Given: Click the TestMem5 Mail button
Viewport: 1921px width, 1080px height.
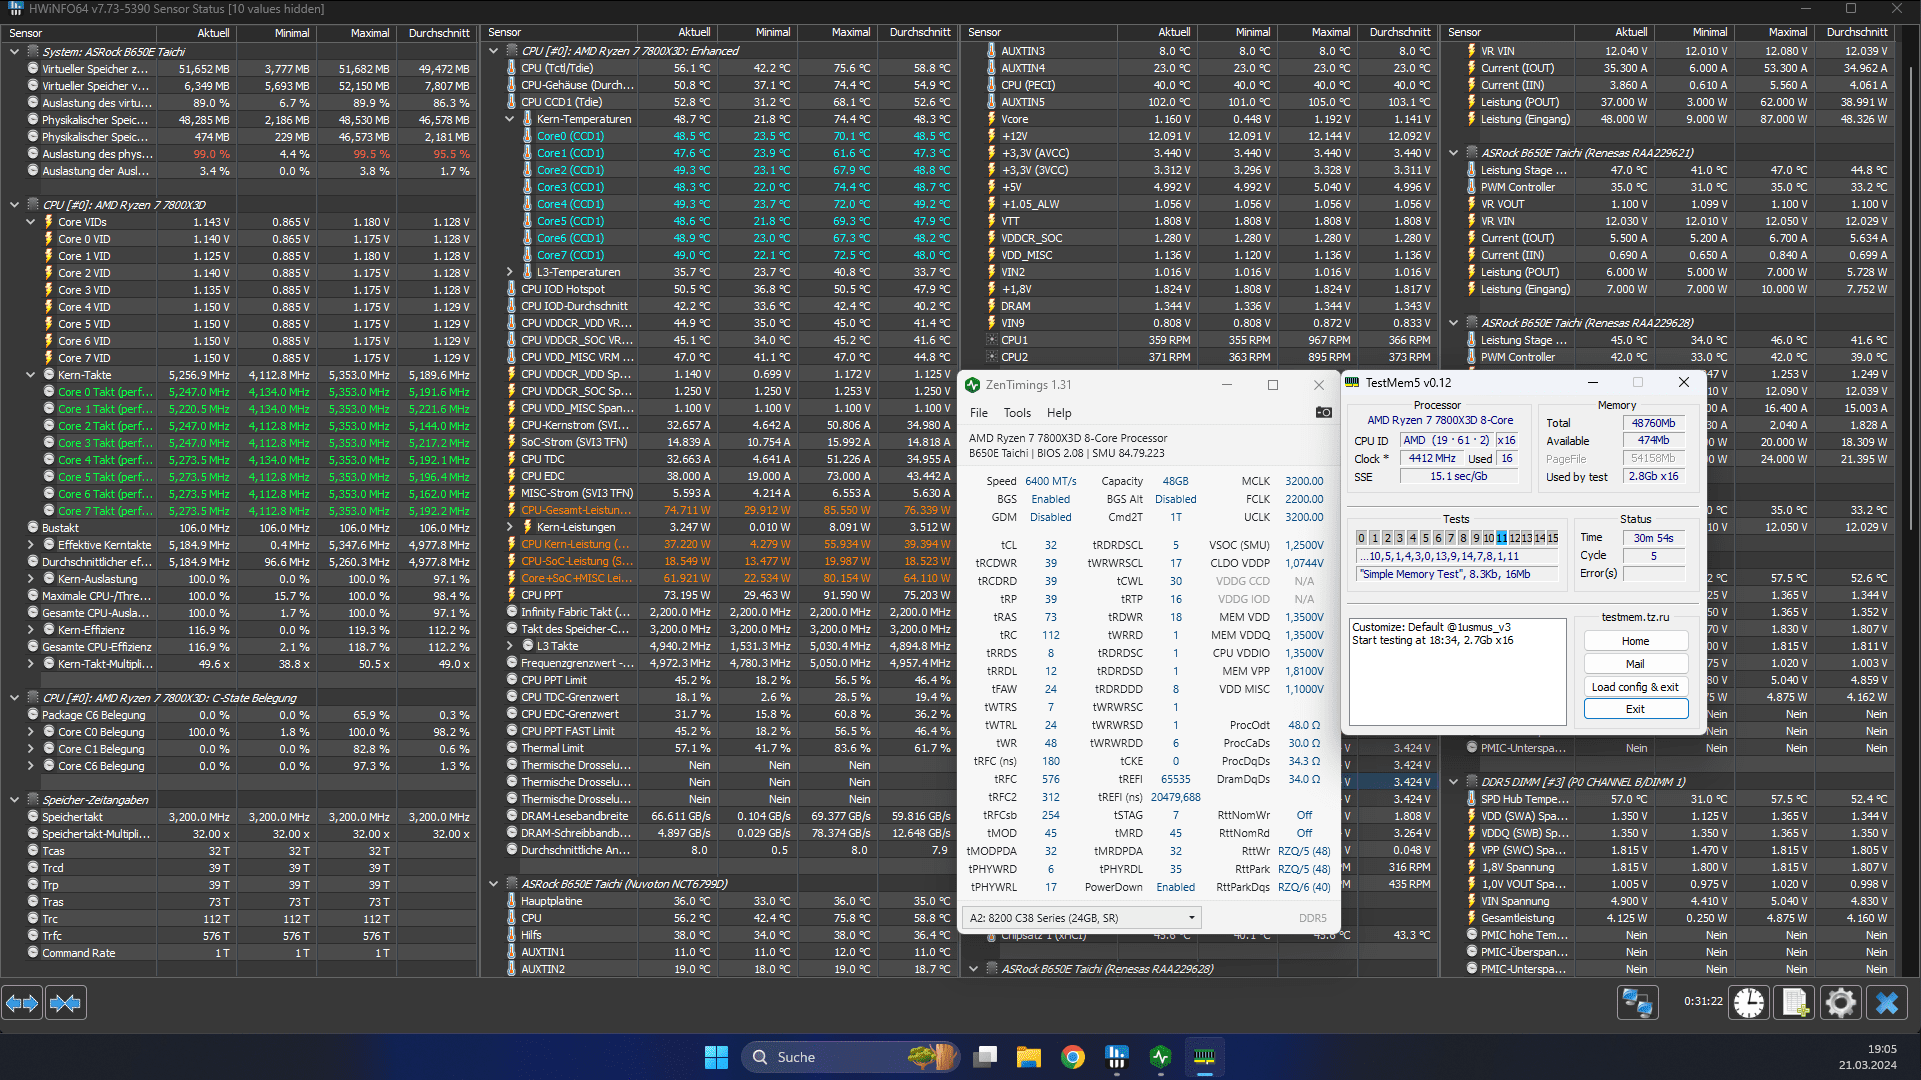Looking at the screenshot, I should 1635,664.
